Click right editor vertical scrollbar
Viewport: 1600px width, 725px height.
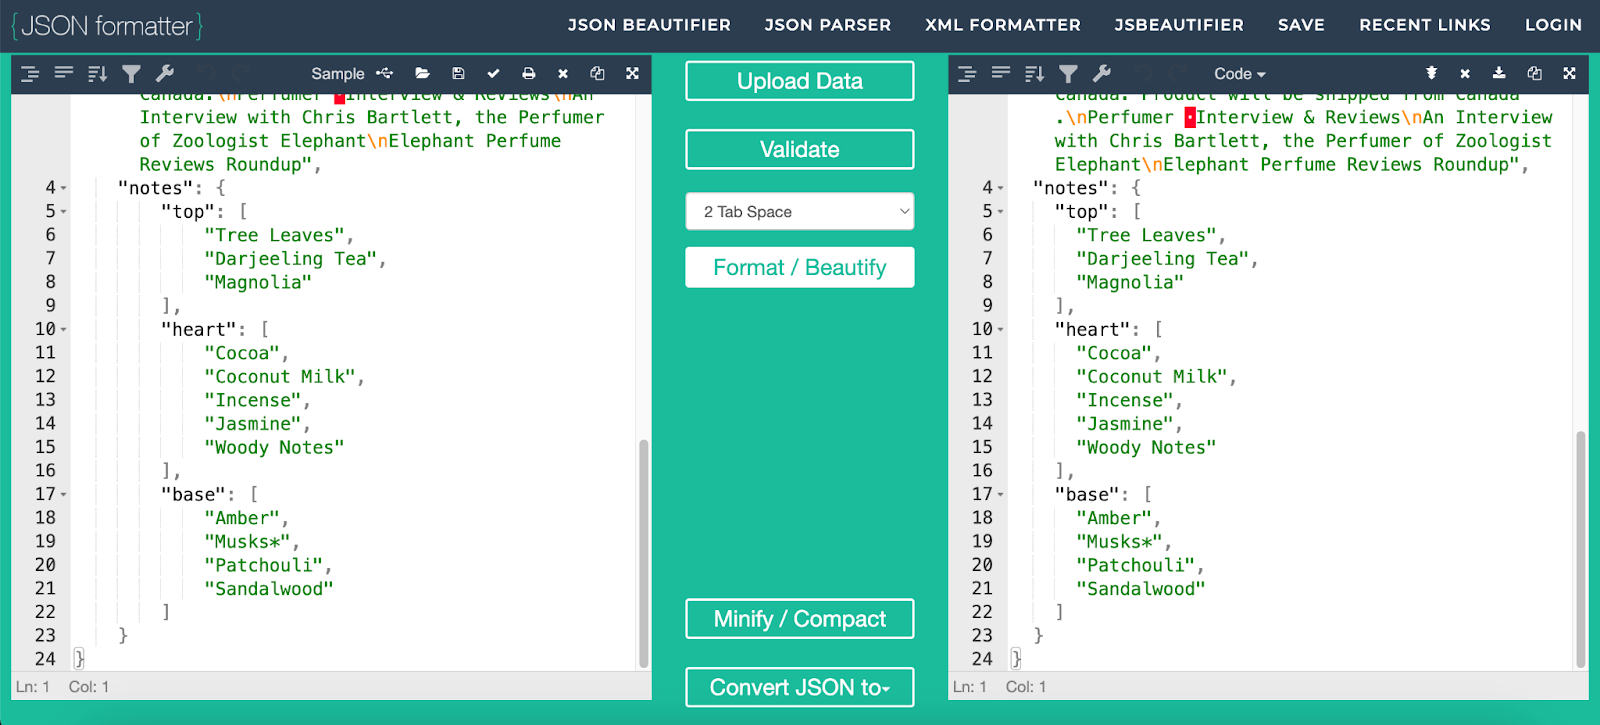1581,549
